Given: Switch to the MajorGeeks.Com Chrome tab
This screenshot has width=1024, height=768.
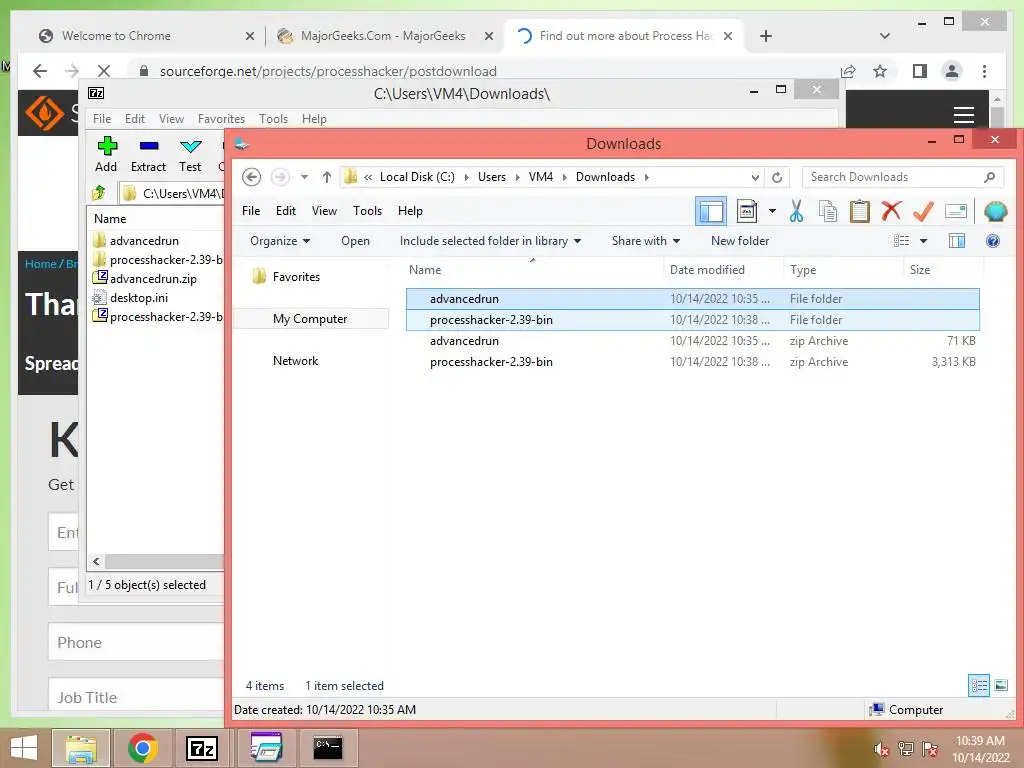Looking at the screenshot, I should [x=383, y=36].
